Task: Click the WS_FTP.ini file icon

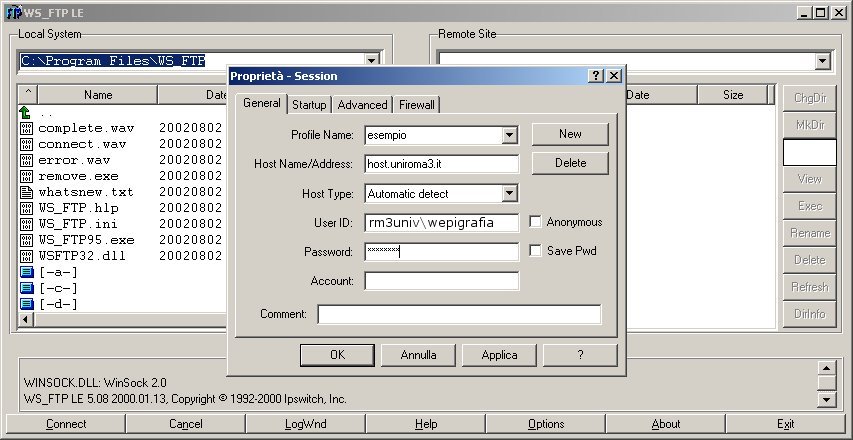Action: (26, 224)
